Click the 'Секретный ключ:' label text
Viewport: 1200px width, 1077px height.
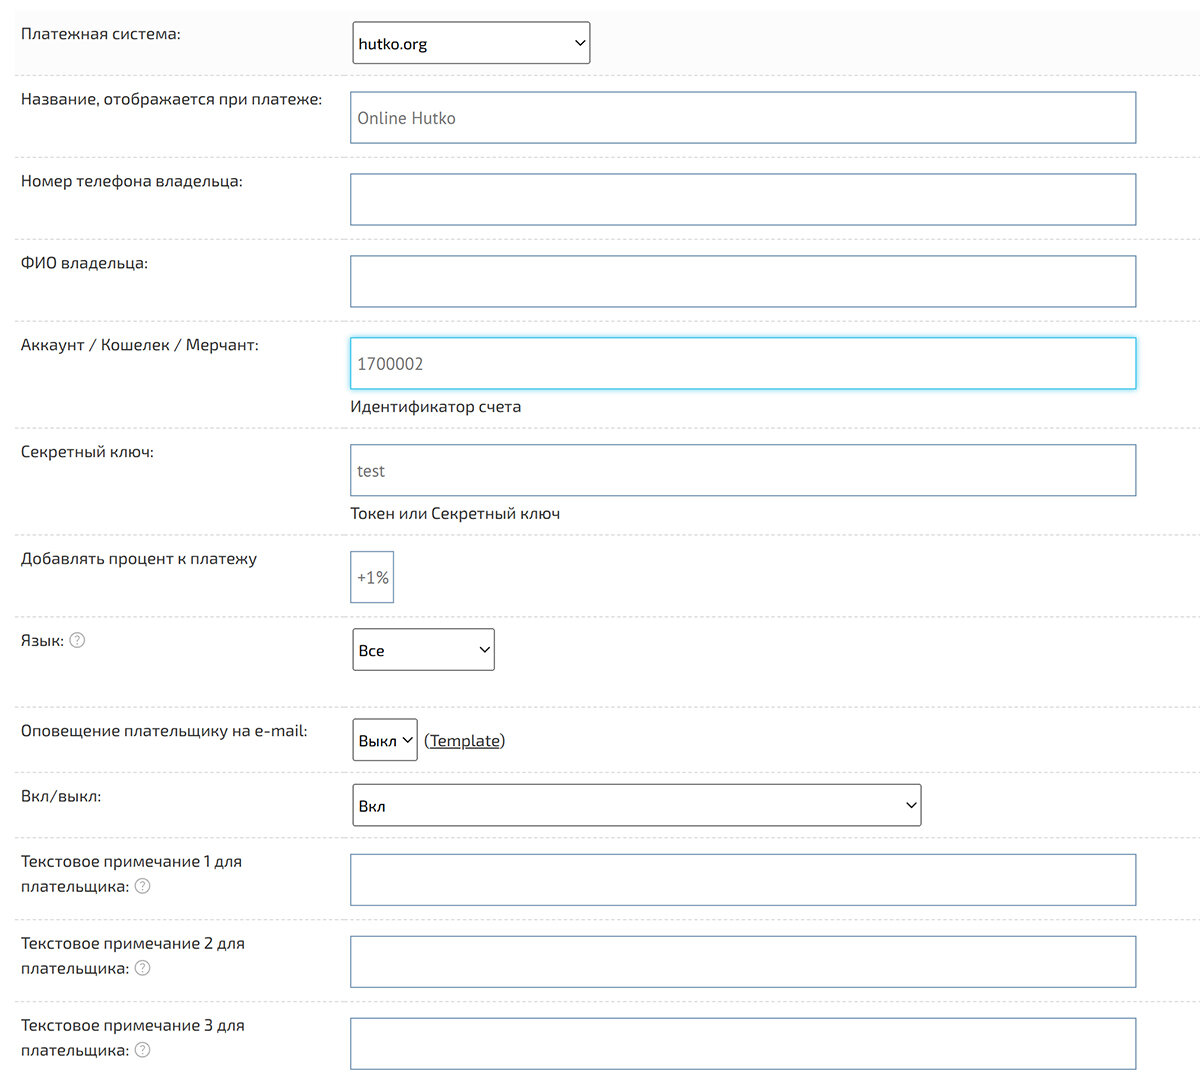pyautogui.click(x=87, y=452)
